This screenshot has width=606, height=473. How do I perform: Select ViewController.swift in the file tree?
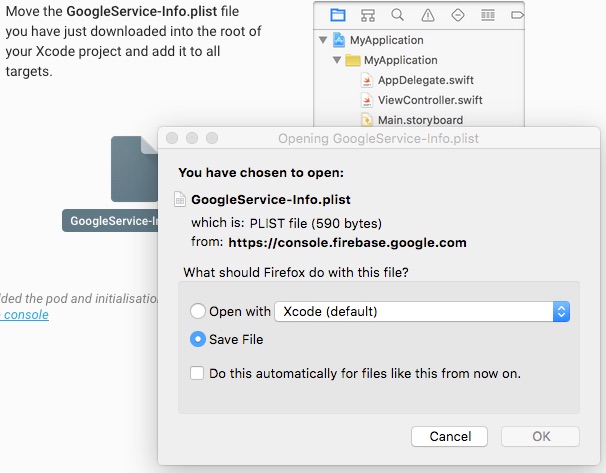point(430,100)
